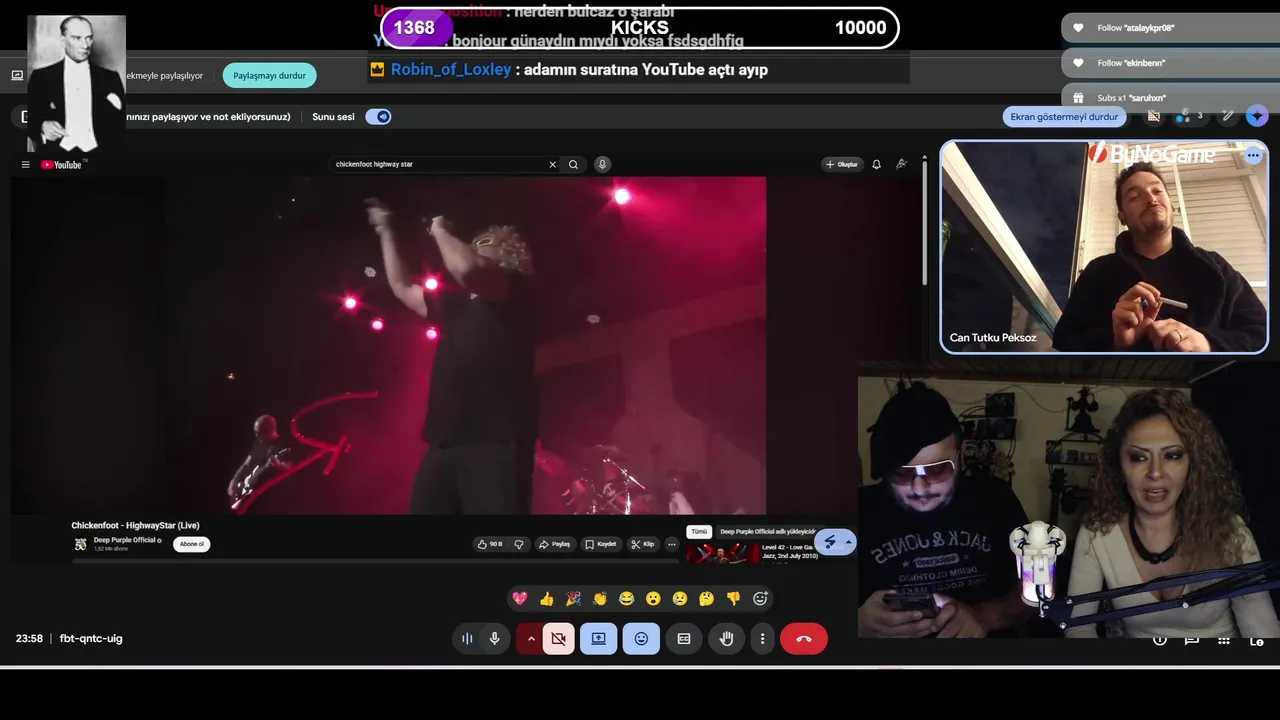Start YouTube voice search with microphone
The image size is (1280, 720).
(602, 165)
